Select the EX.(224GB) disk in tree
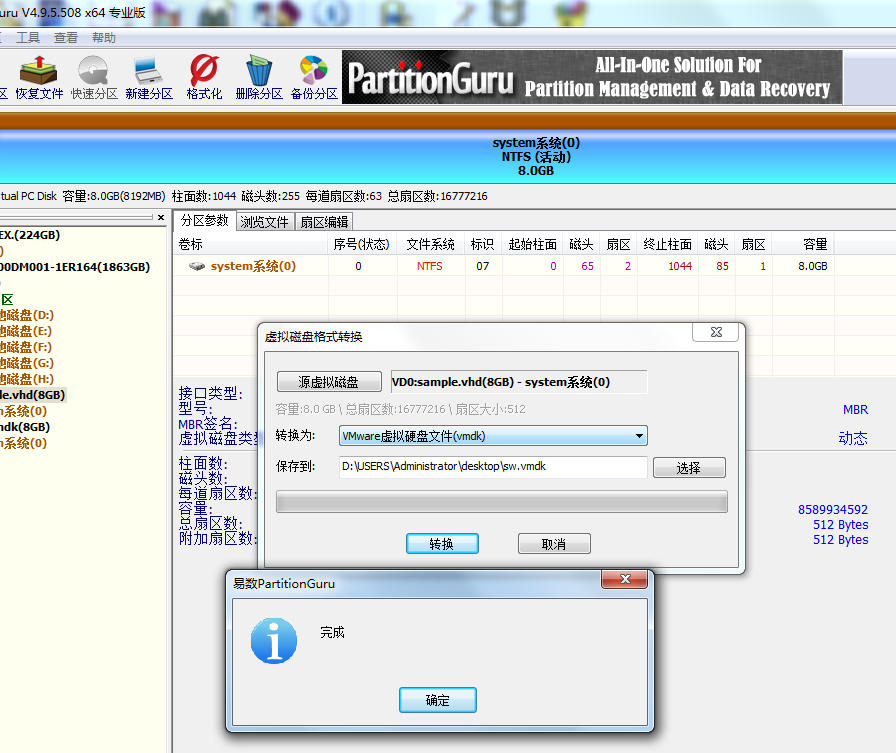 tap(30, 235)
